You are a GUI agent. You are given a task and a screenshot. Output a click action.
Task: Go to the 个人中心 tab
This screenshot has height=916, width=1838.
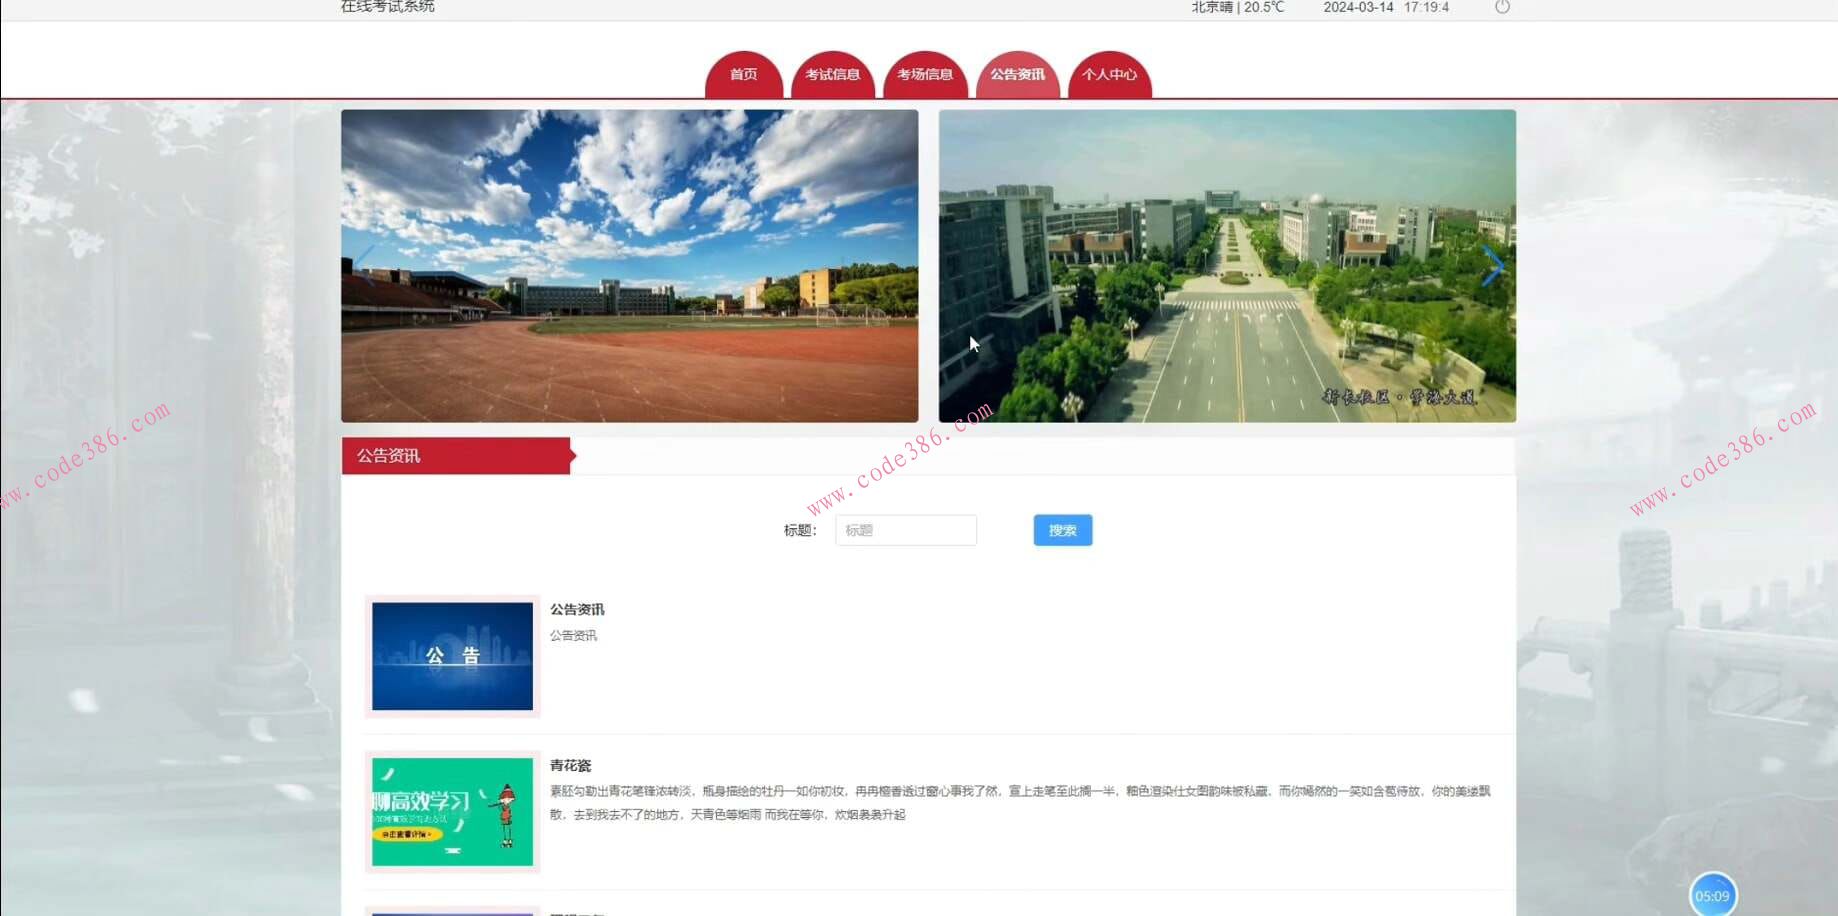(x=1110, y=75)
